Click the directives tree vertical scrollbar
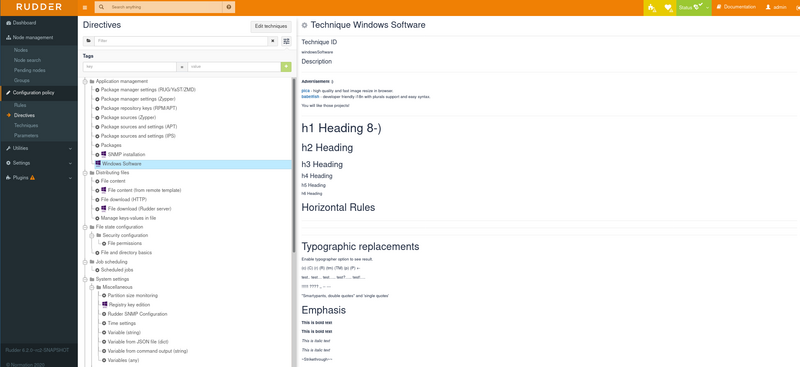The image size is (800, 367). point(293,164)
